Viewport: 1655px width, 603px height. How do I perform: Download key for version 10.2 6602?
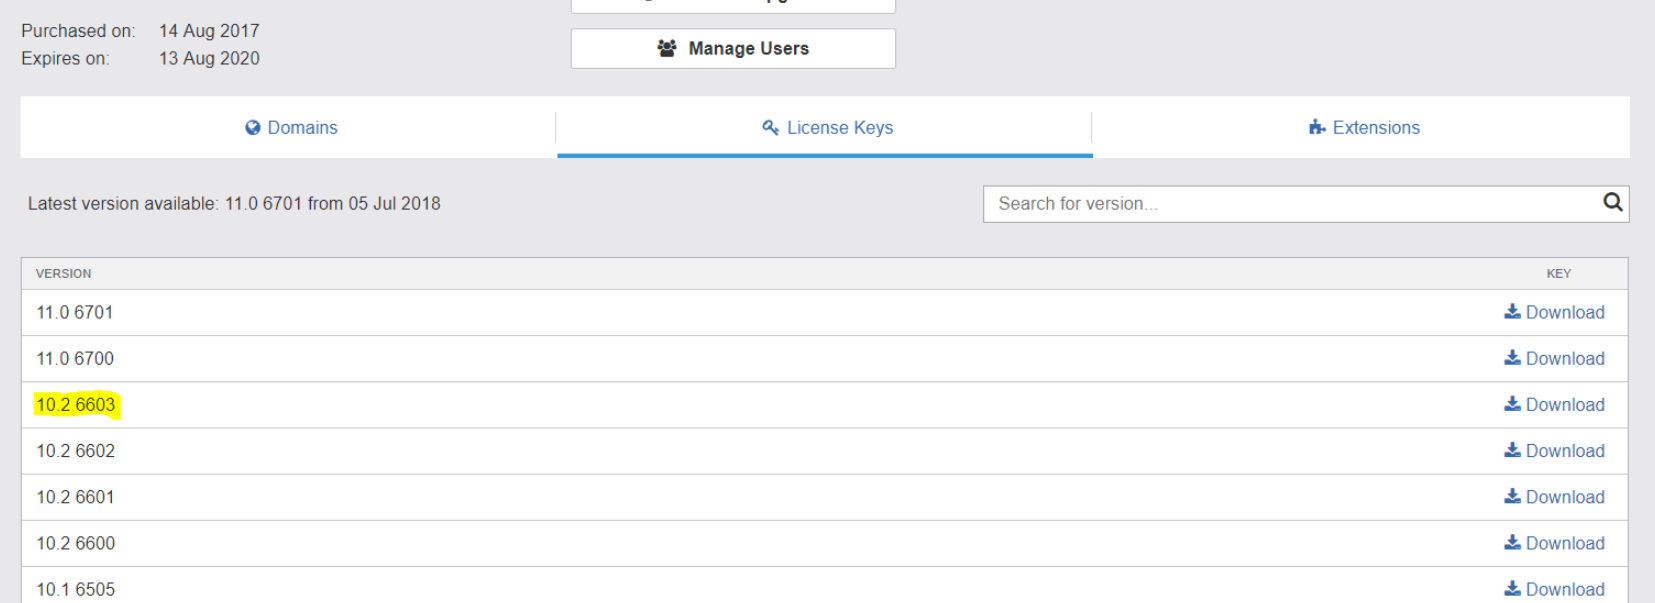[1554, 451]
